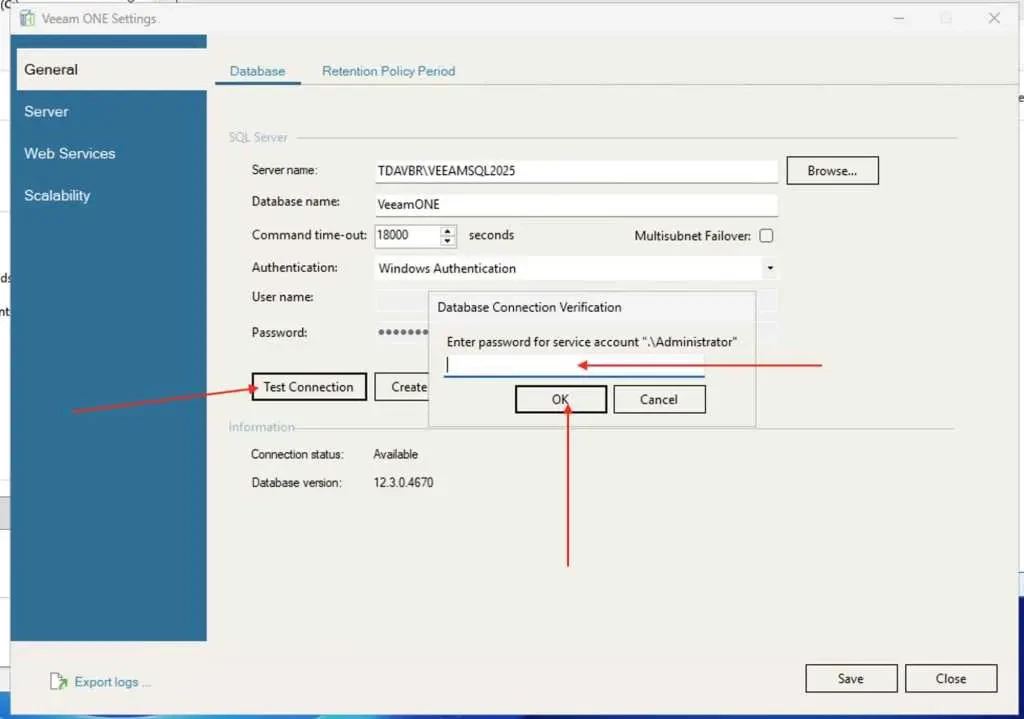Click the masked Password field

coord(402,332)
